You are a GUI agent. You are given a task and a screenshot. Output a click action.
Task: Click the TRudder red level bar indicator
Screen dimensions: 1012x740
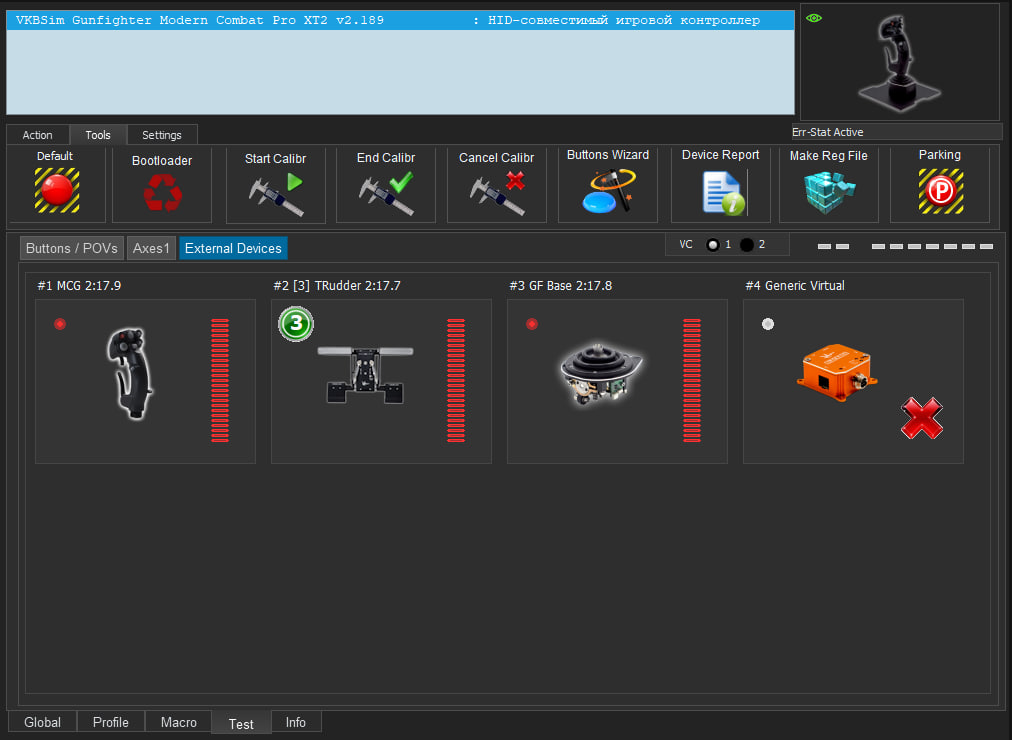(456, 380)
